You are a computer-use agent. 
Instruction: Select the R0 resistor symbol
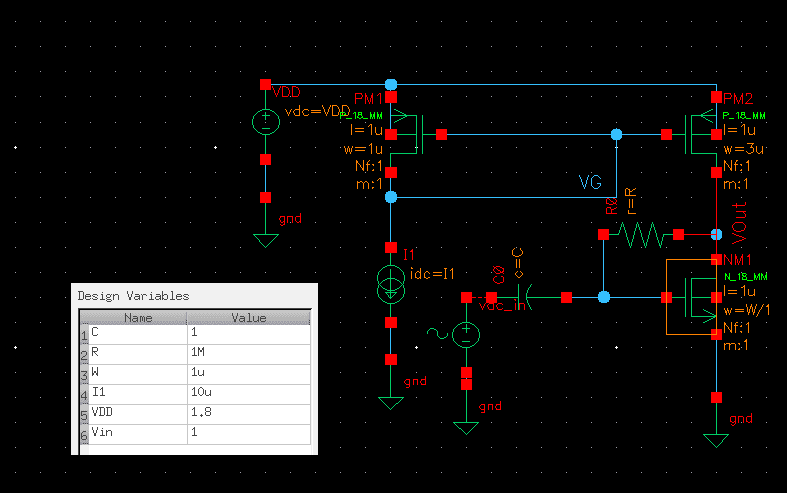pos(641,235)
